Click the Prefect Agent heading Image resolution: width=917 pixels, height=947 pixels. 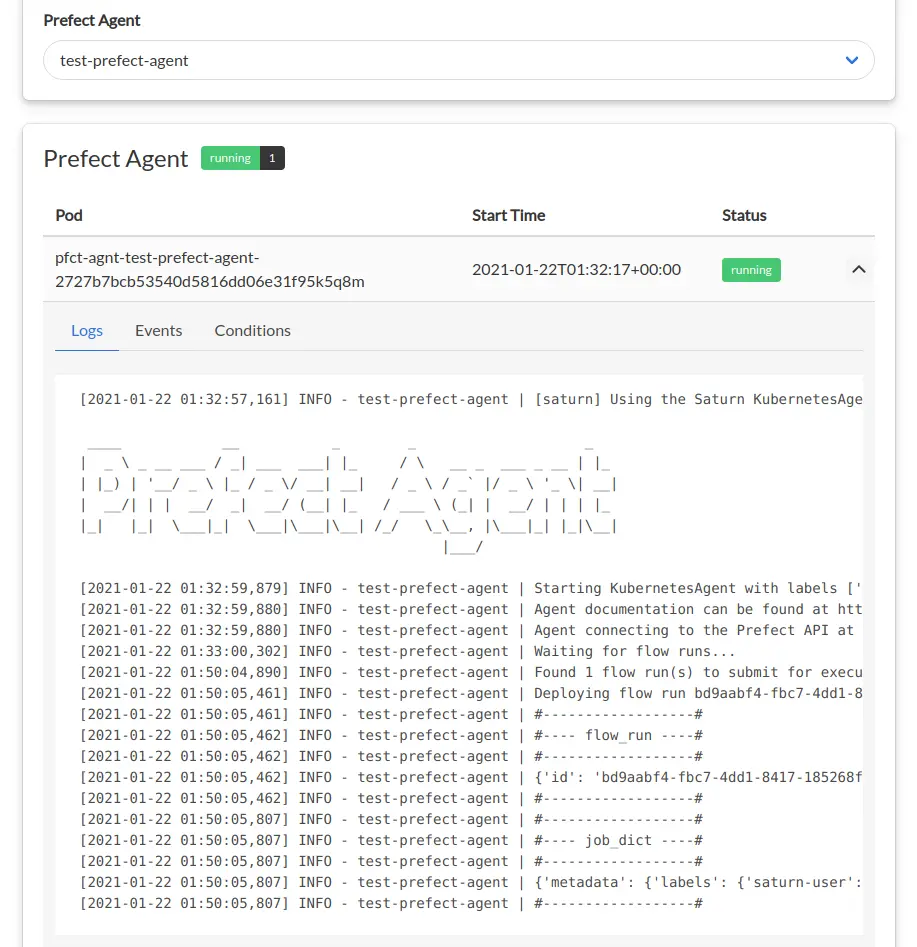tap(115, 159)
